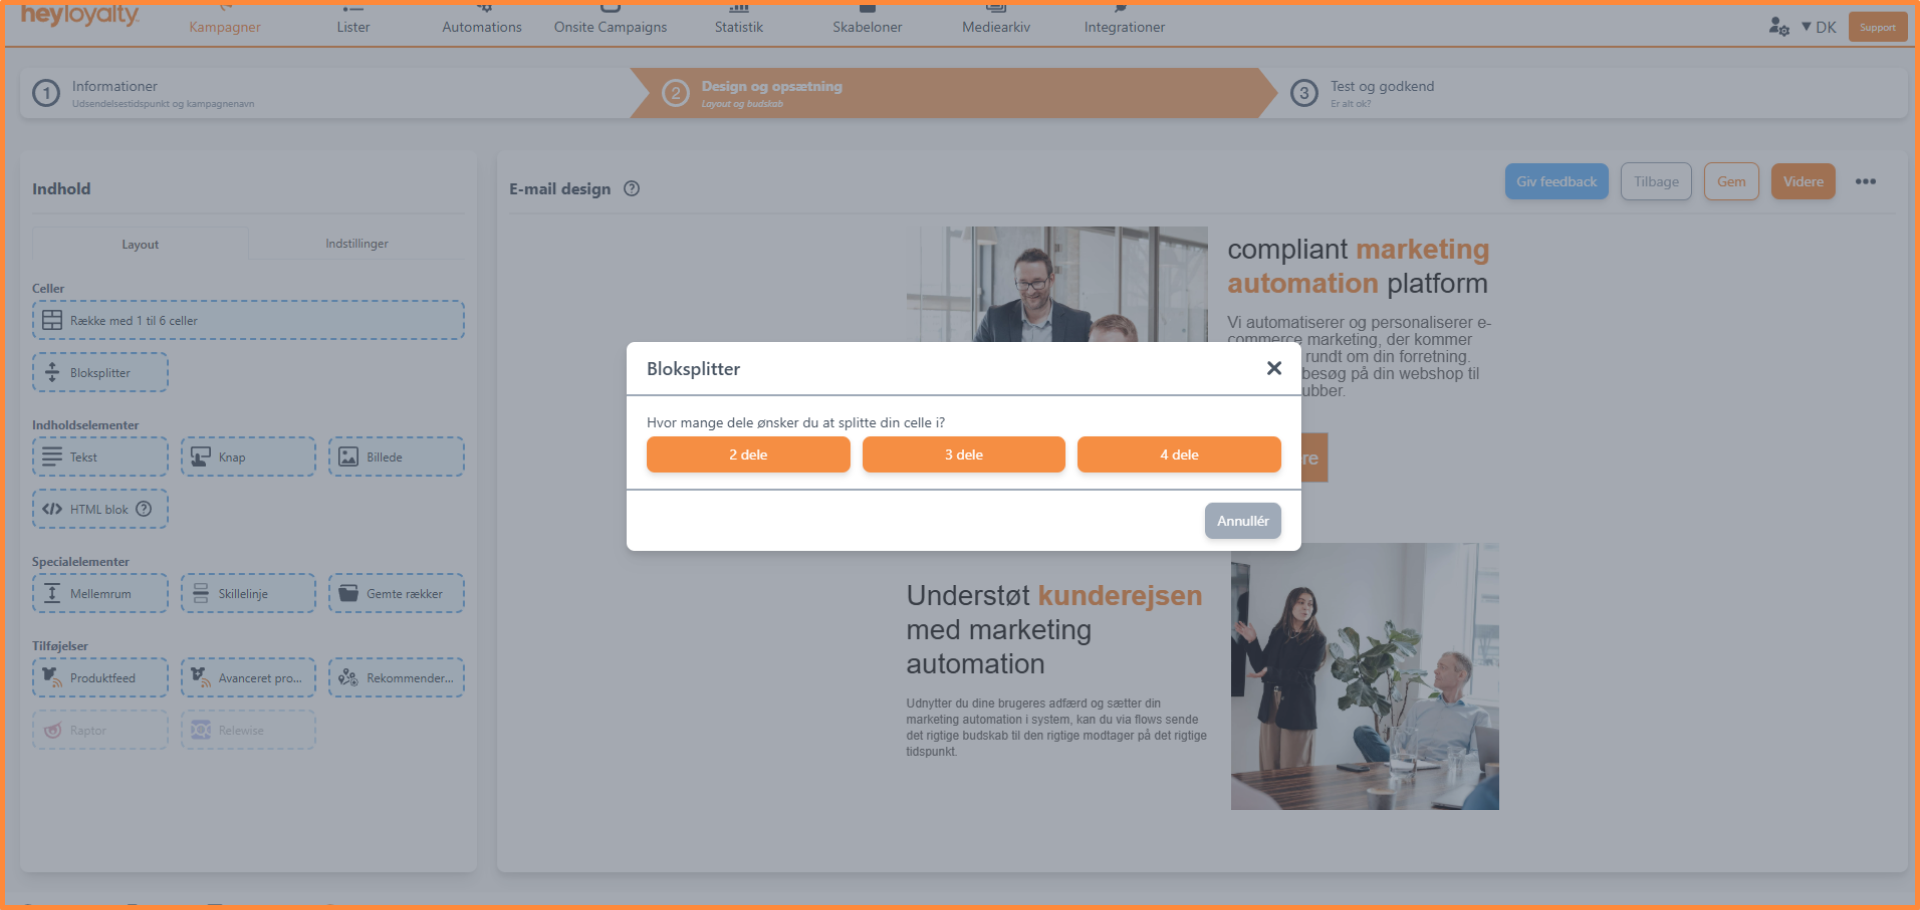Click the HTML blok code icon
The image size is (1920, 910).
[53, 509]
